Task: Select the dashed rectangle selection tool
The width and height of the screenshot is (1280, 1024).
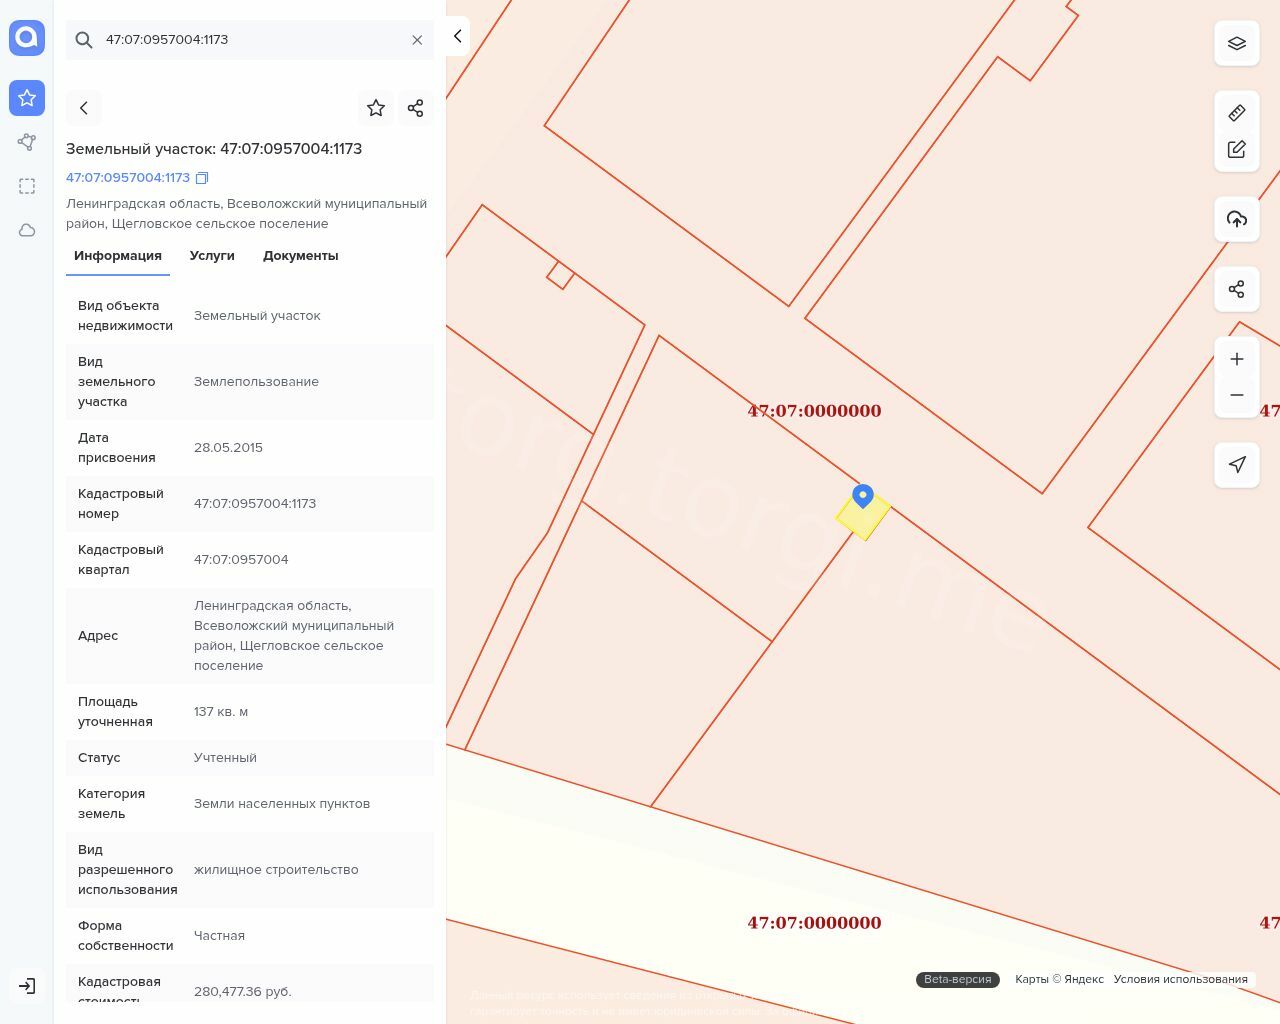Action: pyautogui.click(x=27, y=186)
